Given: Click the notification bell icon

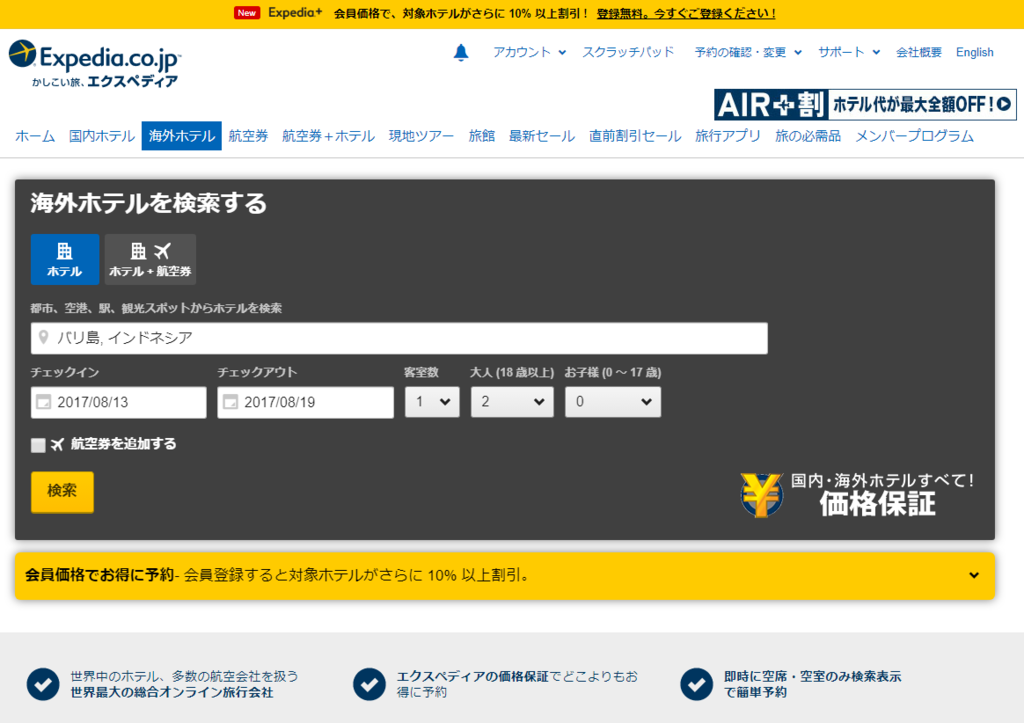Looking at the screenshot, I should pyautogui.click(x=461, y=52).
